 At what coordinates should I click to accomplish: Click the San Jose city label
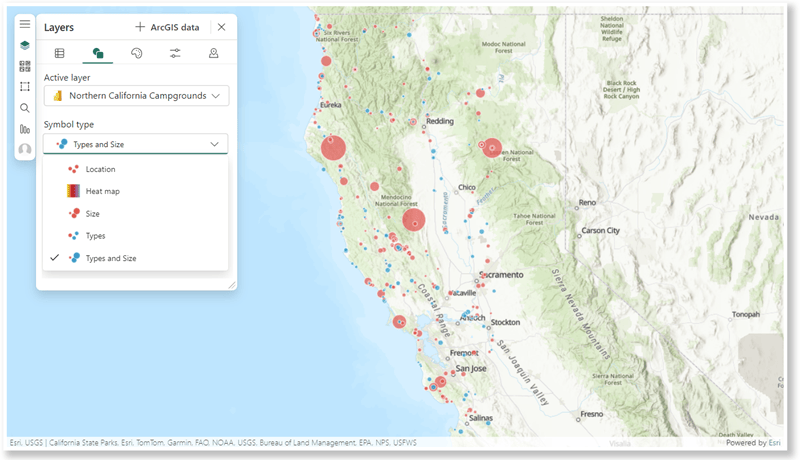click(x=471, y=368)
